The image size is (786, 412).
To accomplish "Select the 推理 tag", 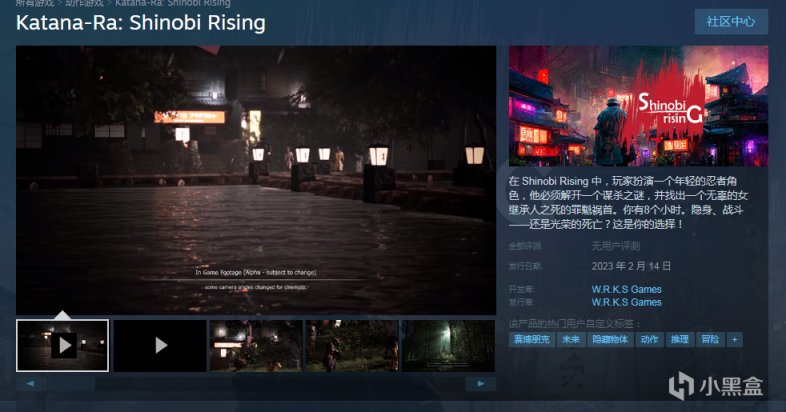I will tap(680, 340).
